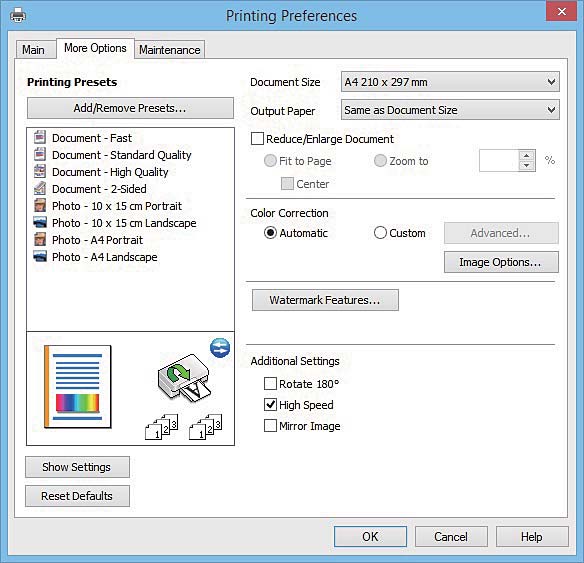Viewport: 584px width, 563px height.
Task: Select the Document - Fast preset icon
Action: point(40,137)
